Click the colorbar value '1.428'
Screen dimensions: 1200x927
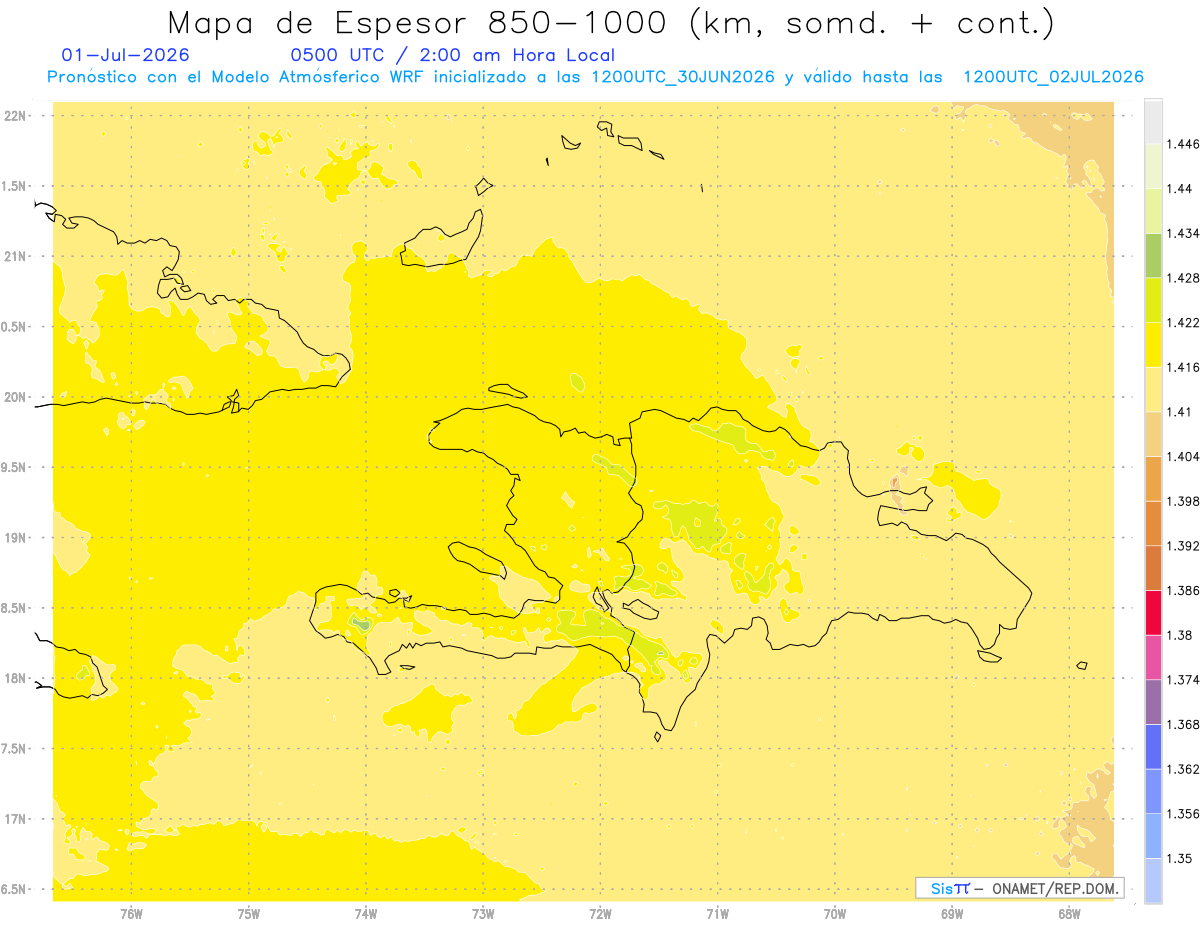pos(1184,278)
